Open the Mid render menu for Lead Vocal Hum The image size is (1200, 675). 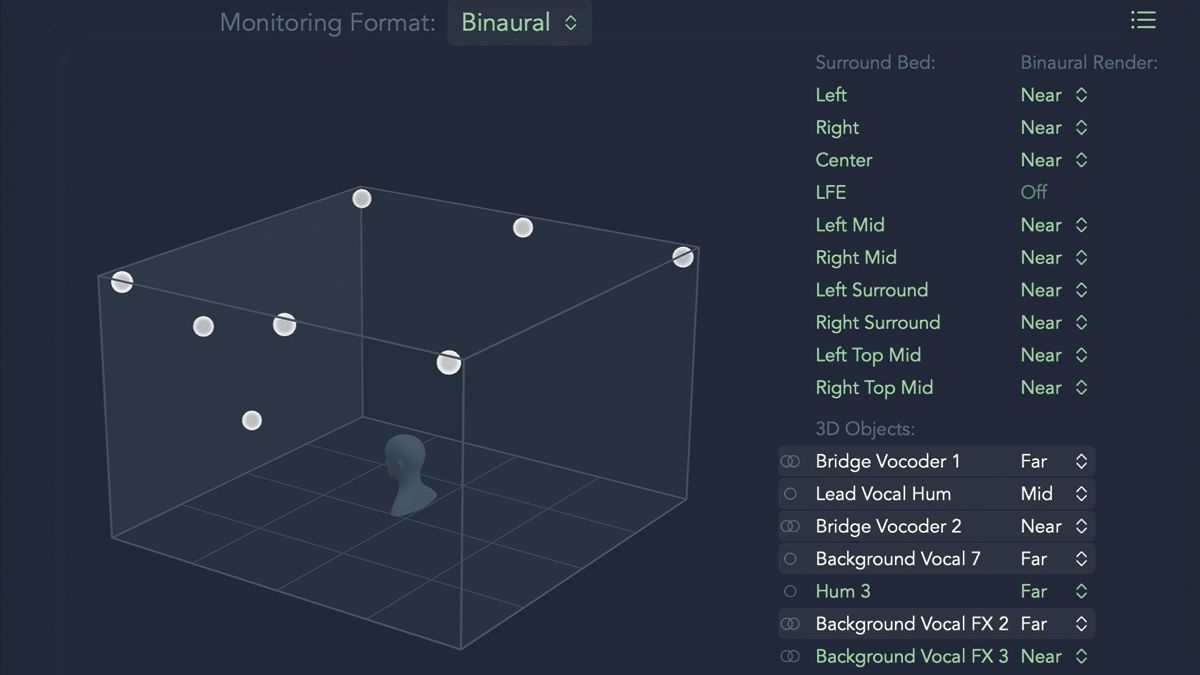[x=1054, y=494]
